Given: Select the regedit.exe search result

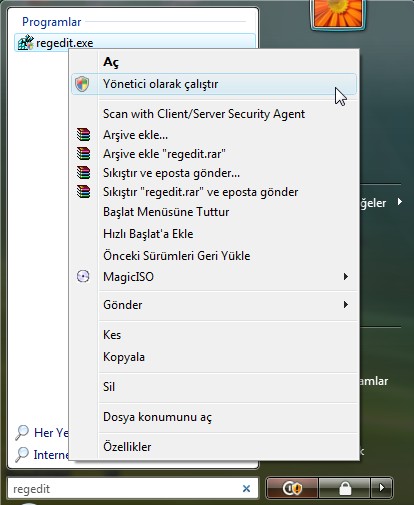Looking at the screenshot, I should coord(135,43).
